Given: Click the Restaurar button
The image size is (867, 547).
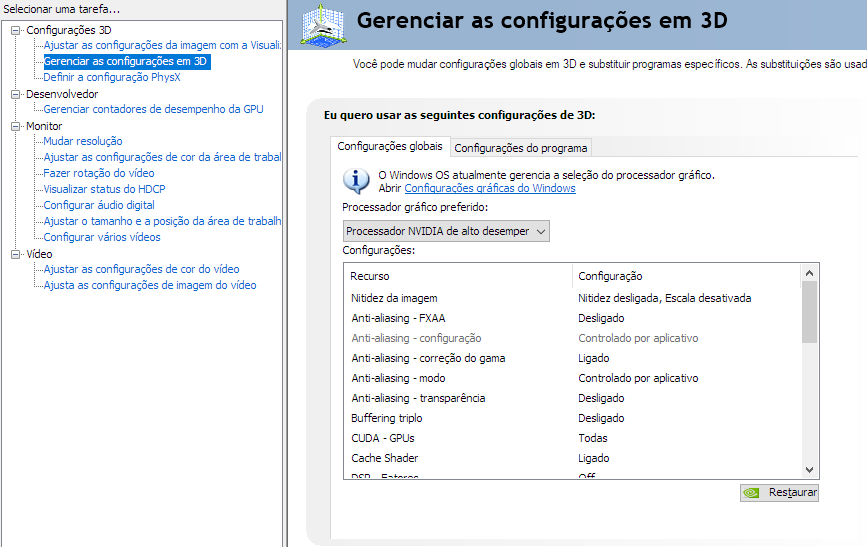Looking at the screenshot, I should [x=779, y=492].
